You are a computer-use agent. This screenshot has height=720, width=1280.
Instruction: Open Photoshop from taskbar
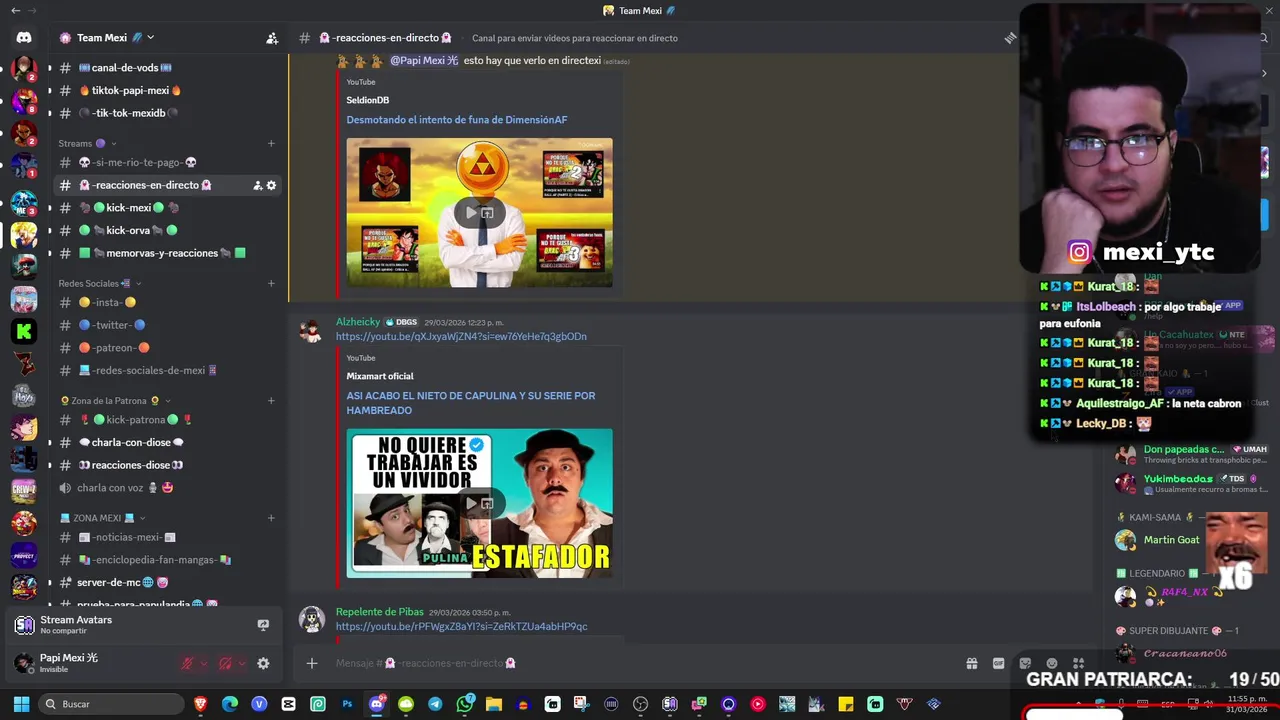coord(347,704)
